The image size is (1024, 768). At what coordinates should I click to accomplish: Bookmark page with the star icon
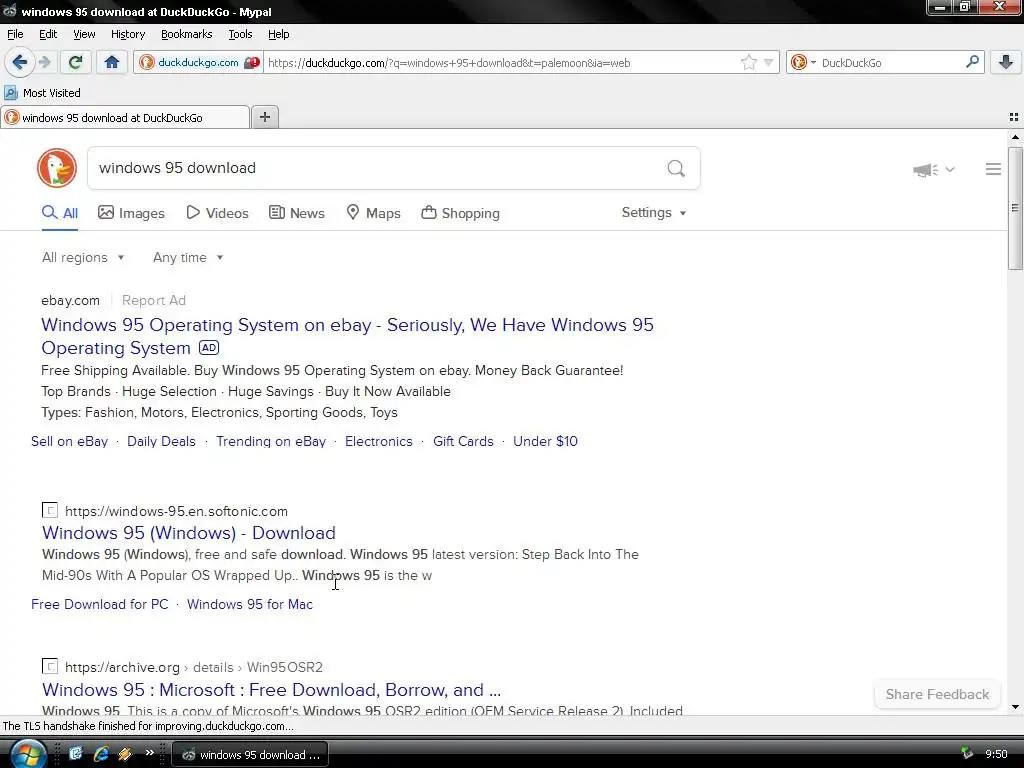click(748, 63)
